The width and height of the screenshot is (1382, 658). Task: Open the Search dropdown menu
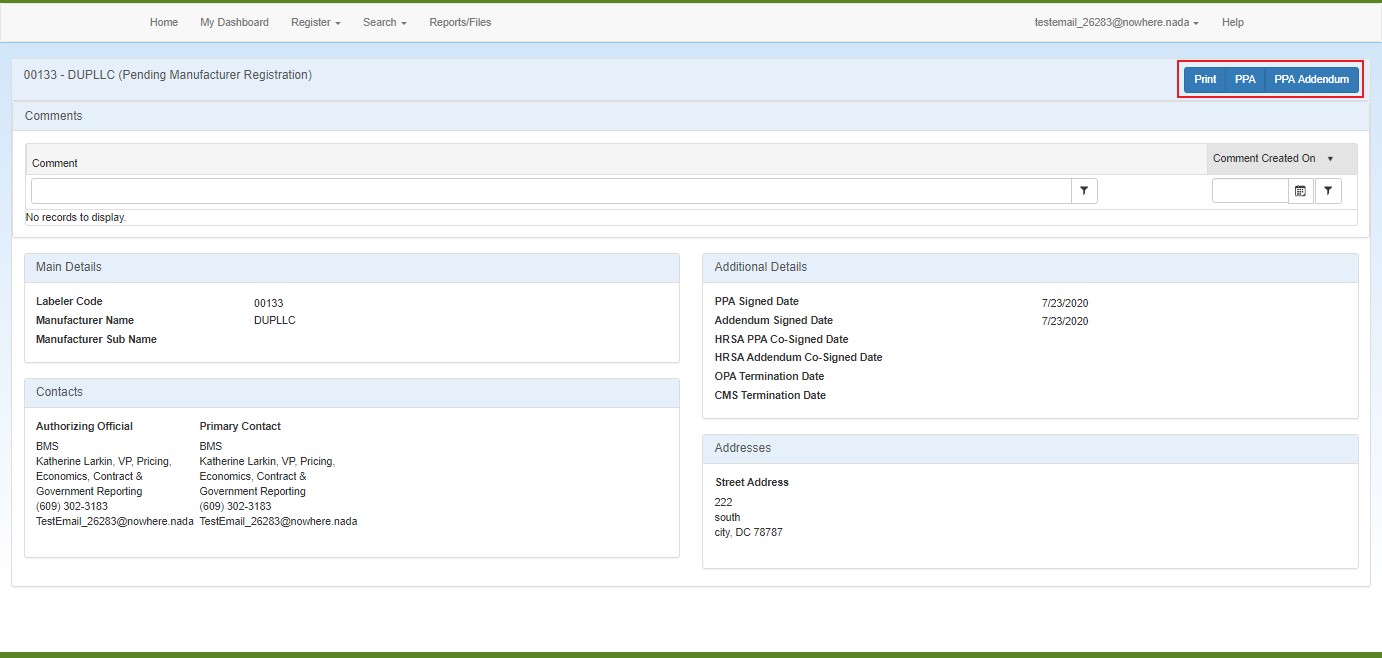tap(385, 22)
